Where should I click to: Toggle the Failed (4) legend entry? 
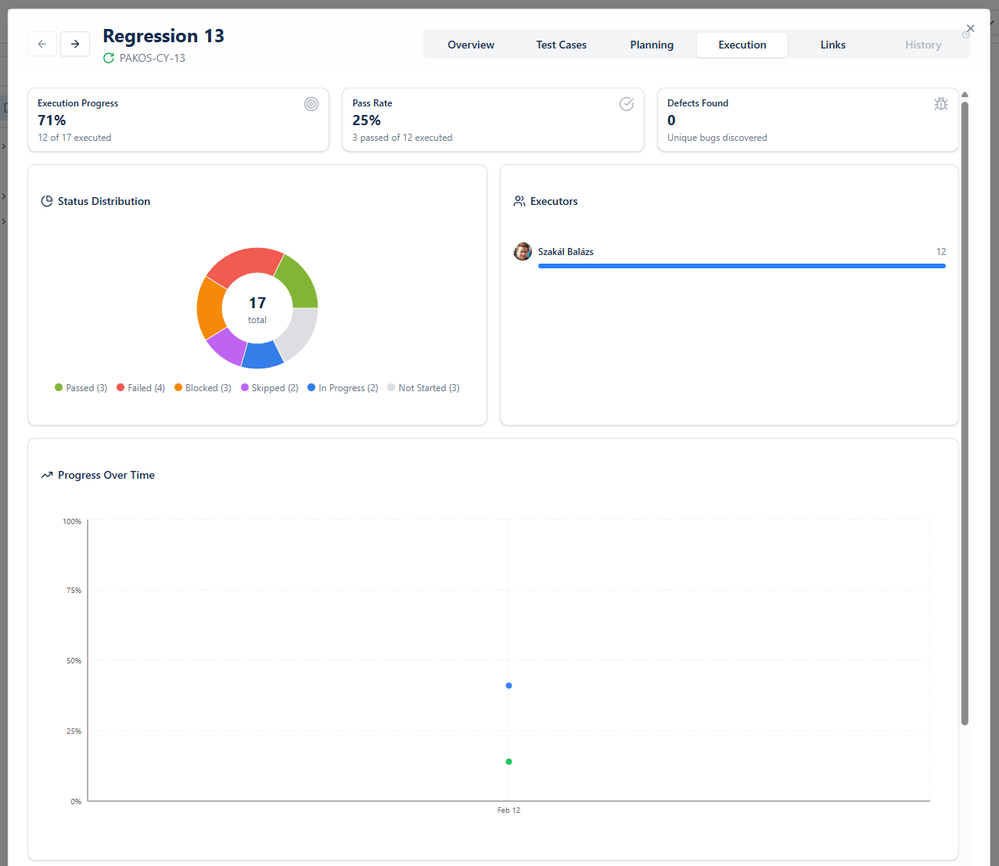tap(141, 388)
